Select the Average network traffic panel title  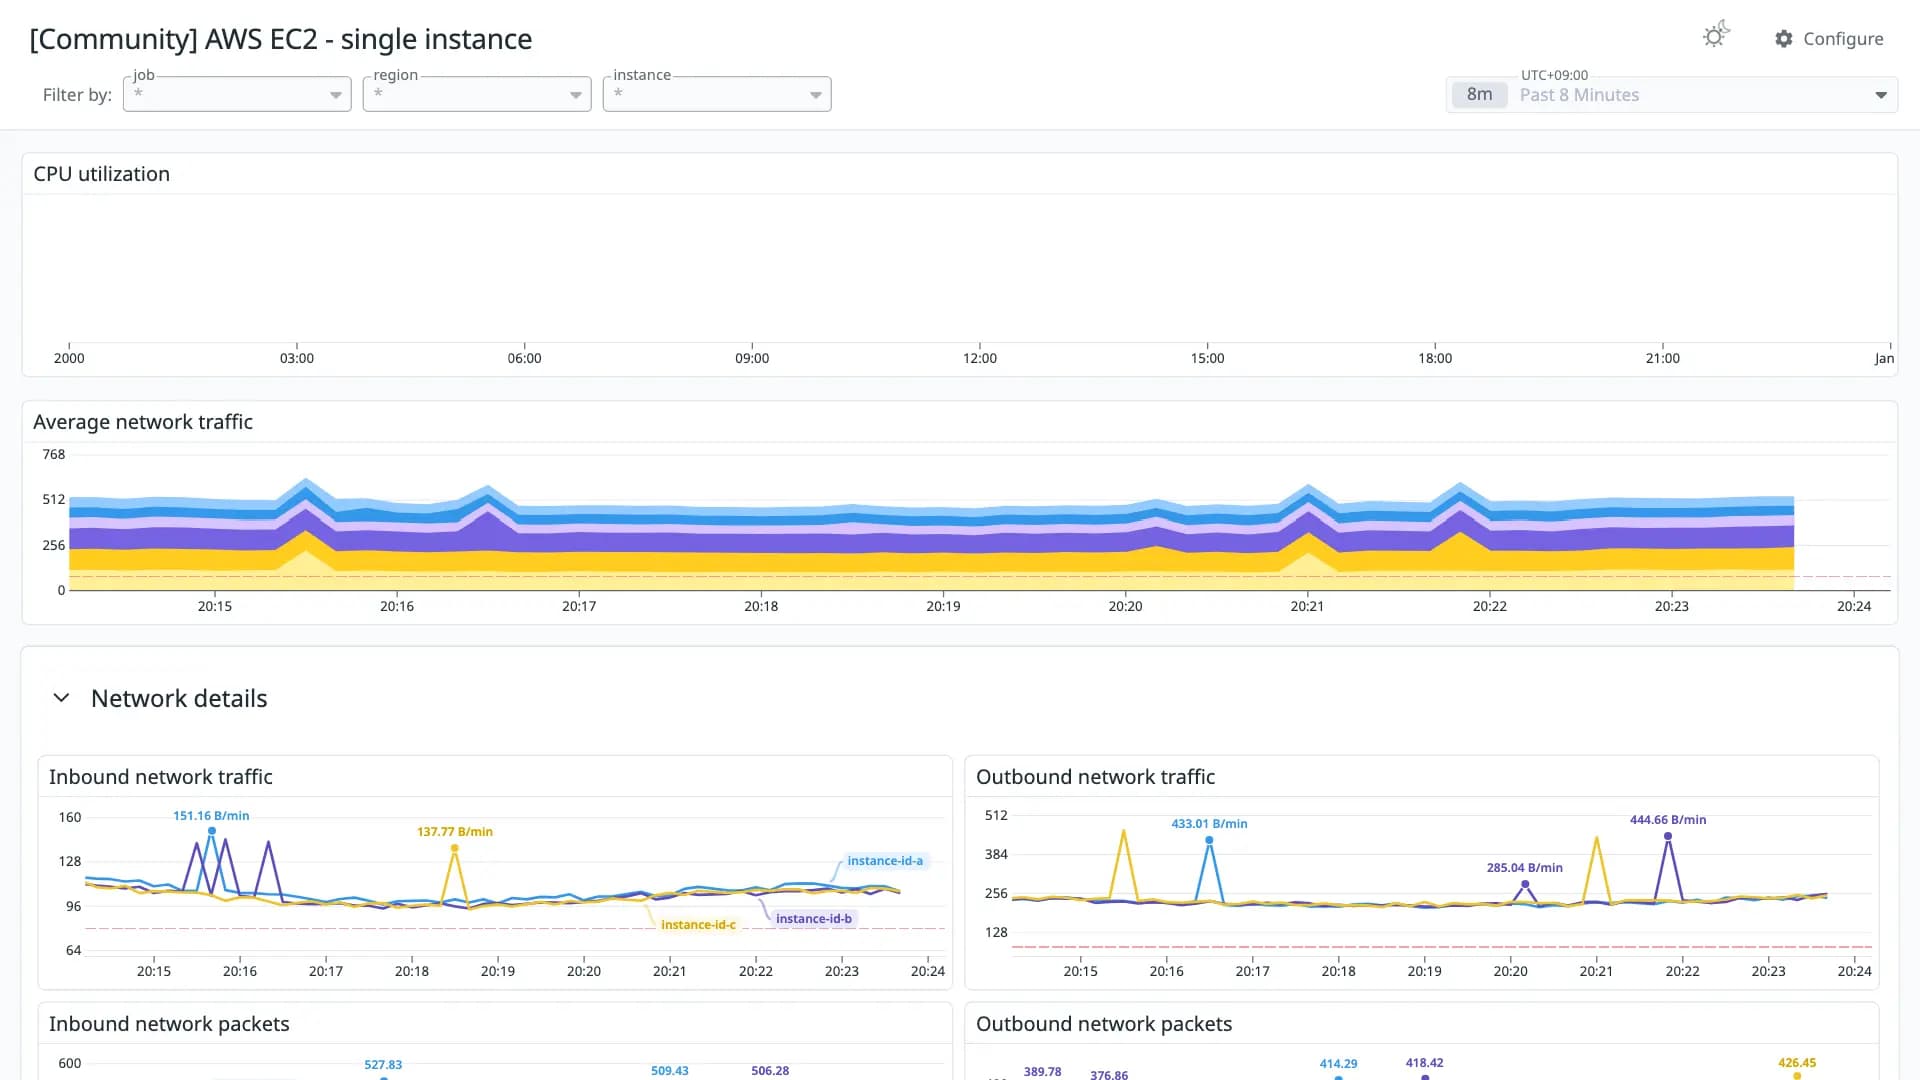click(x=143, y=422)
